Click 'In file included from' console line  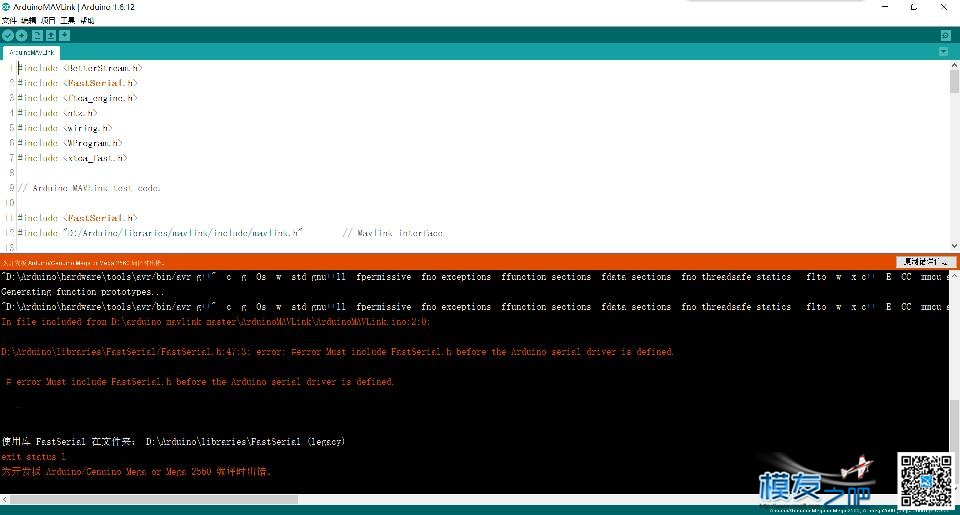(x=216, y=321)
